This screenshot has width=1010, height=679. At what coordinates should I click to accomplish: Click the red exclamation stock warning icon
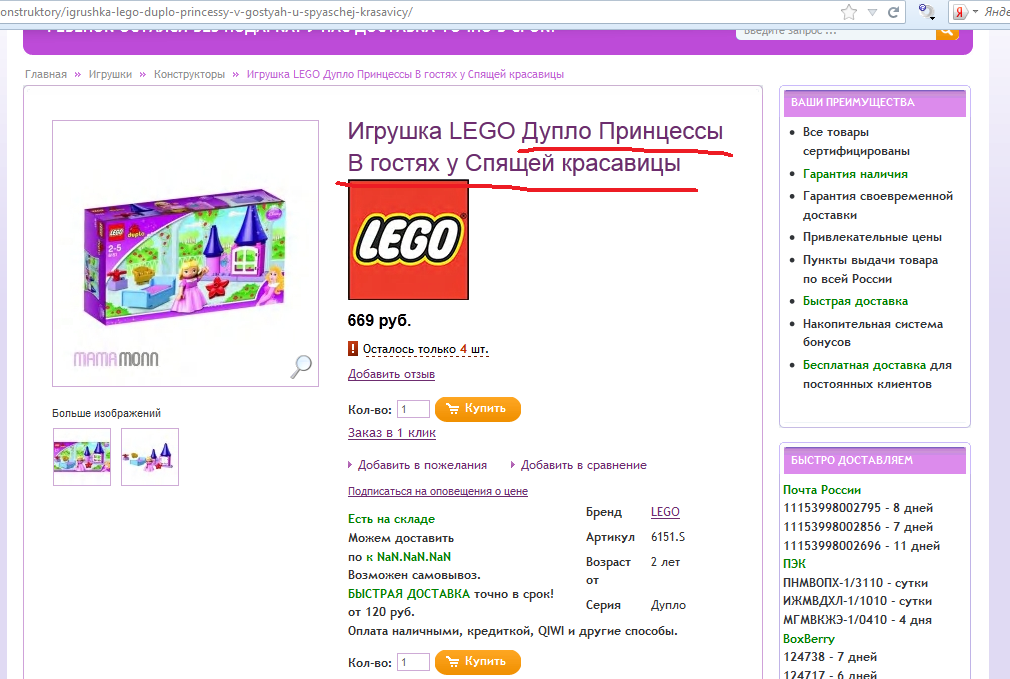[x=353, y=349]
